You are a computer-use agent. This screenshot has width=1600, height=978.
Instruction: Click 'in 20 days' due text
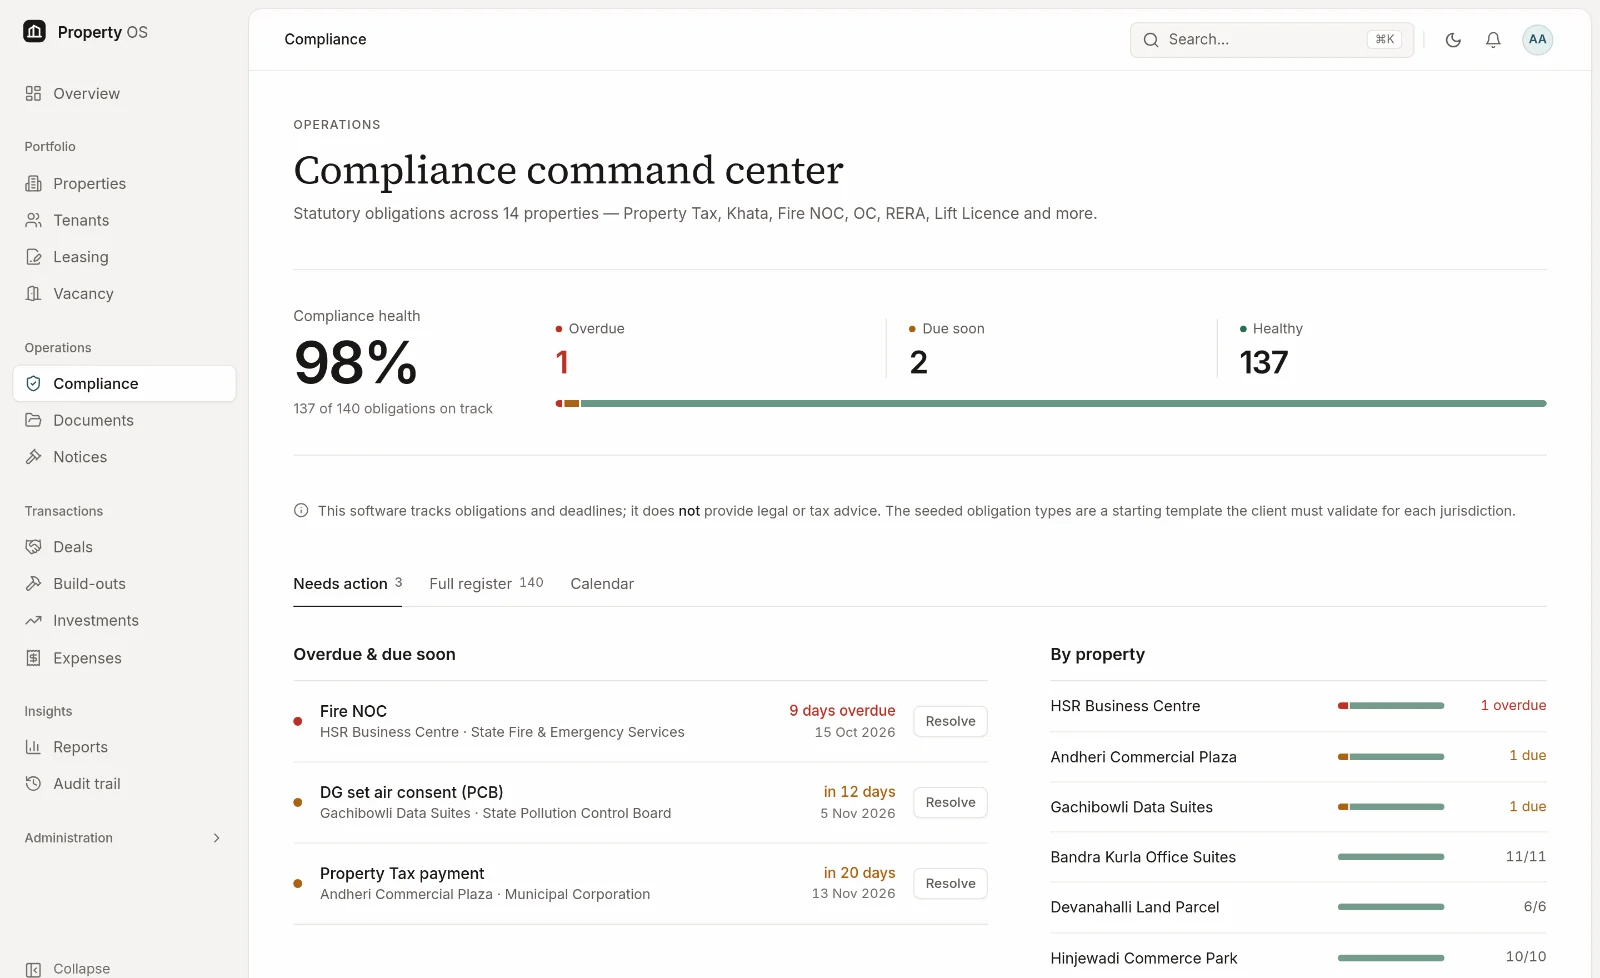[859, 873]
